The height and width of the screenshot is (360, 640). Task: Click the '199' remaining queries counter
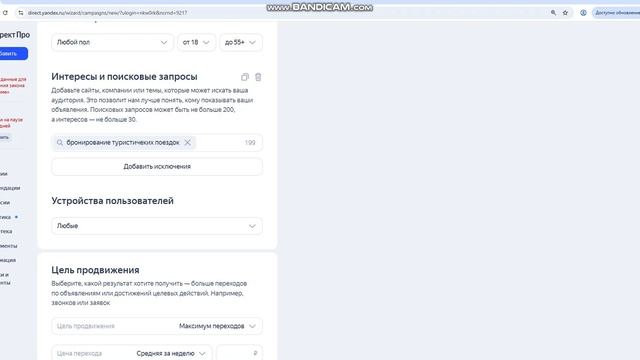(250, 142)
